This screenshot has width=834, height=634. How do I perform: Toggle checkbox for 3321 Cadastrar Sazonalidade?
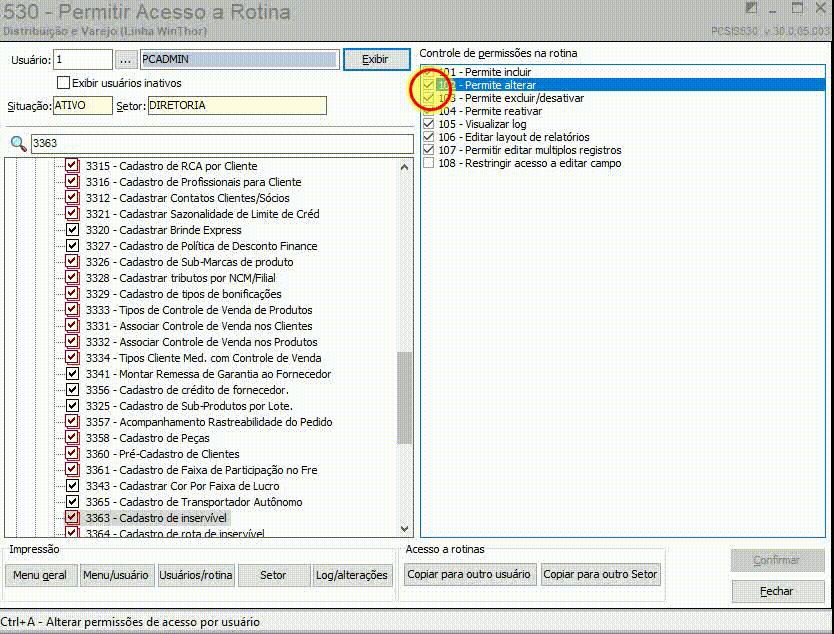click(x=72, y=214)
